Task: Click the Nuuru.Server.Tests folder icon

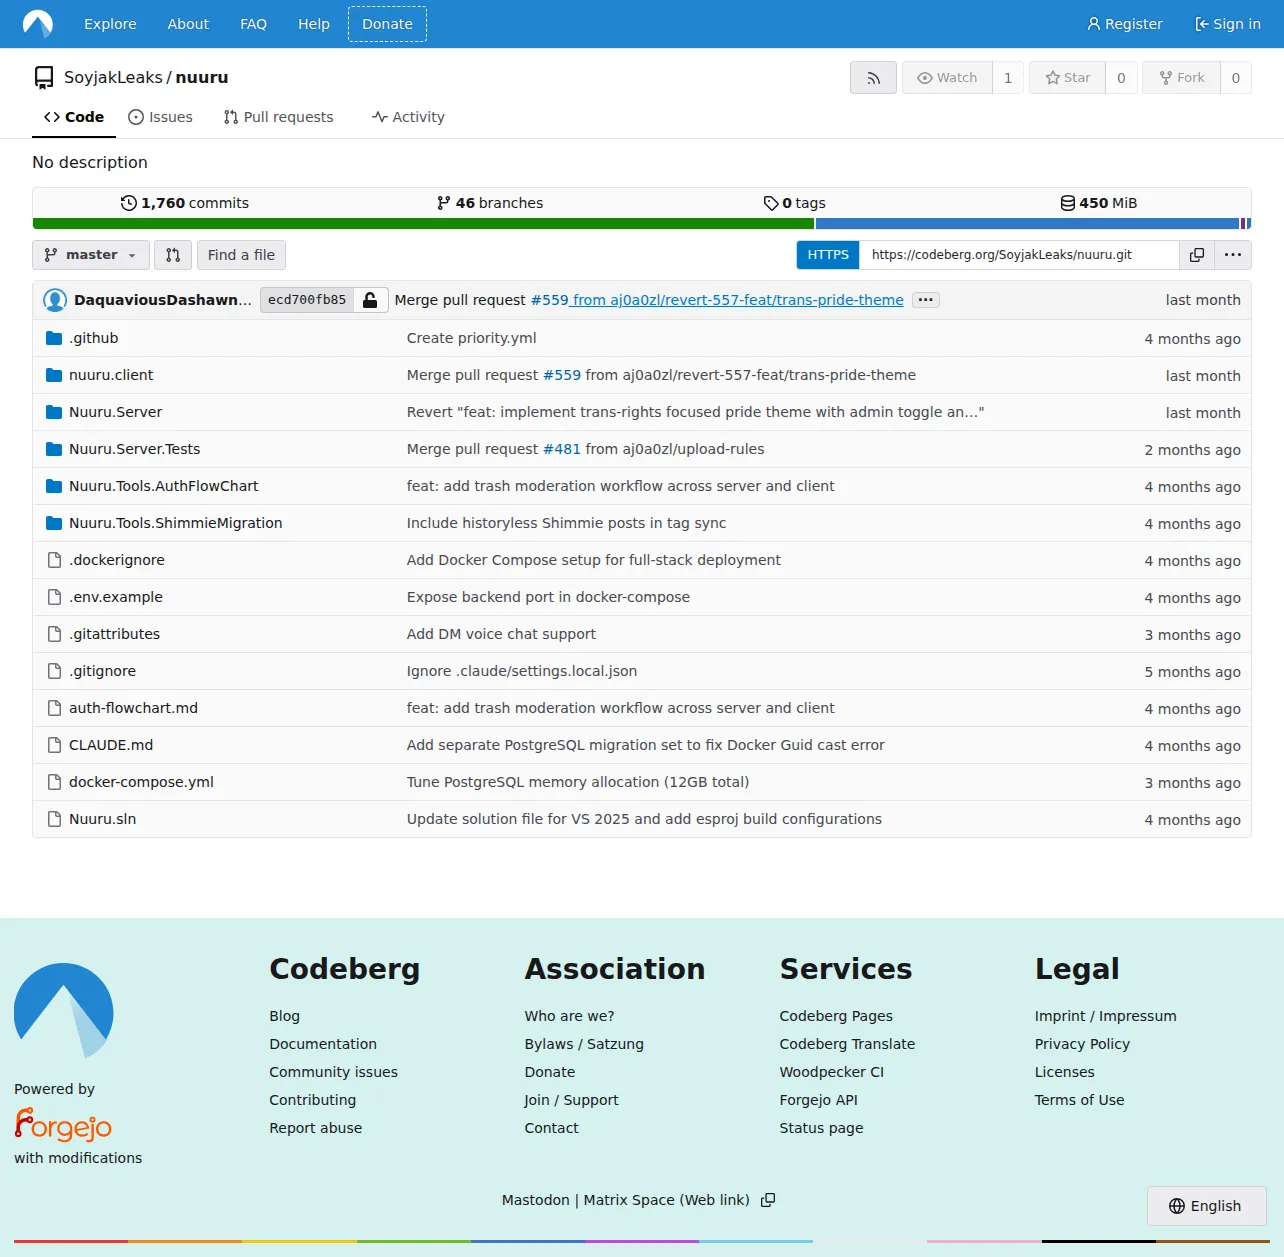Action: (x=54, y=449)
